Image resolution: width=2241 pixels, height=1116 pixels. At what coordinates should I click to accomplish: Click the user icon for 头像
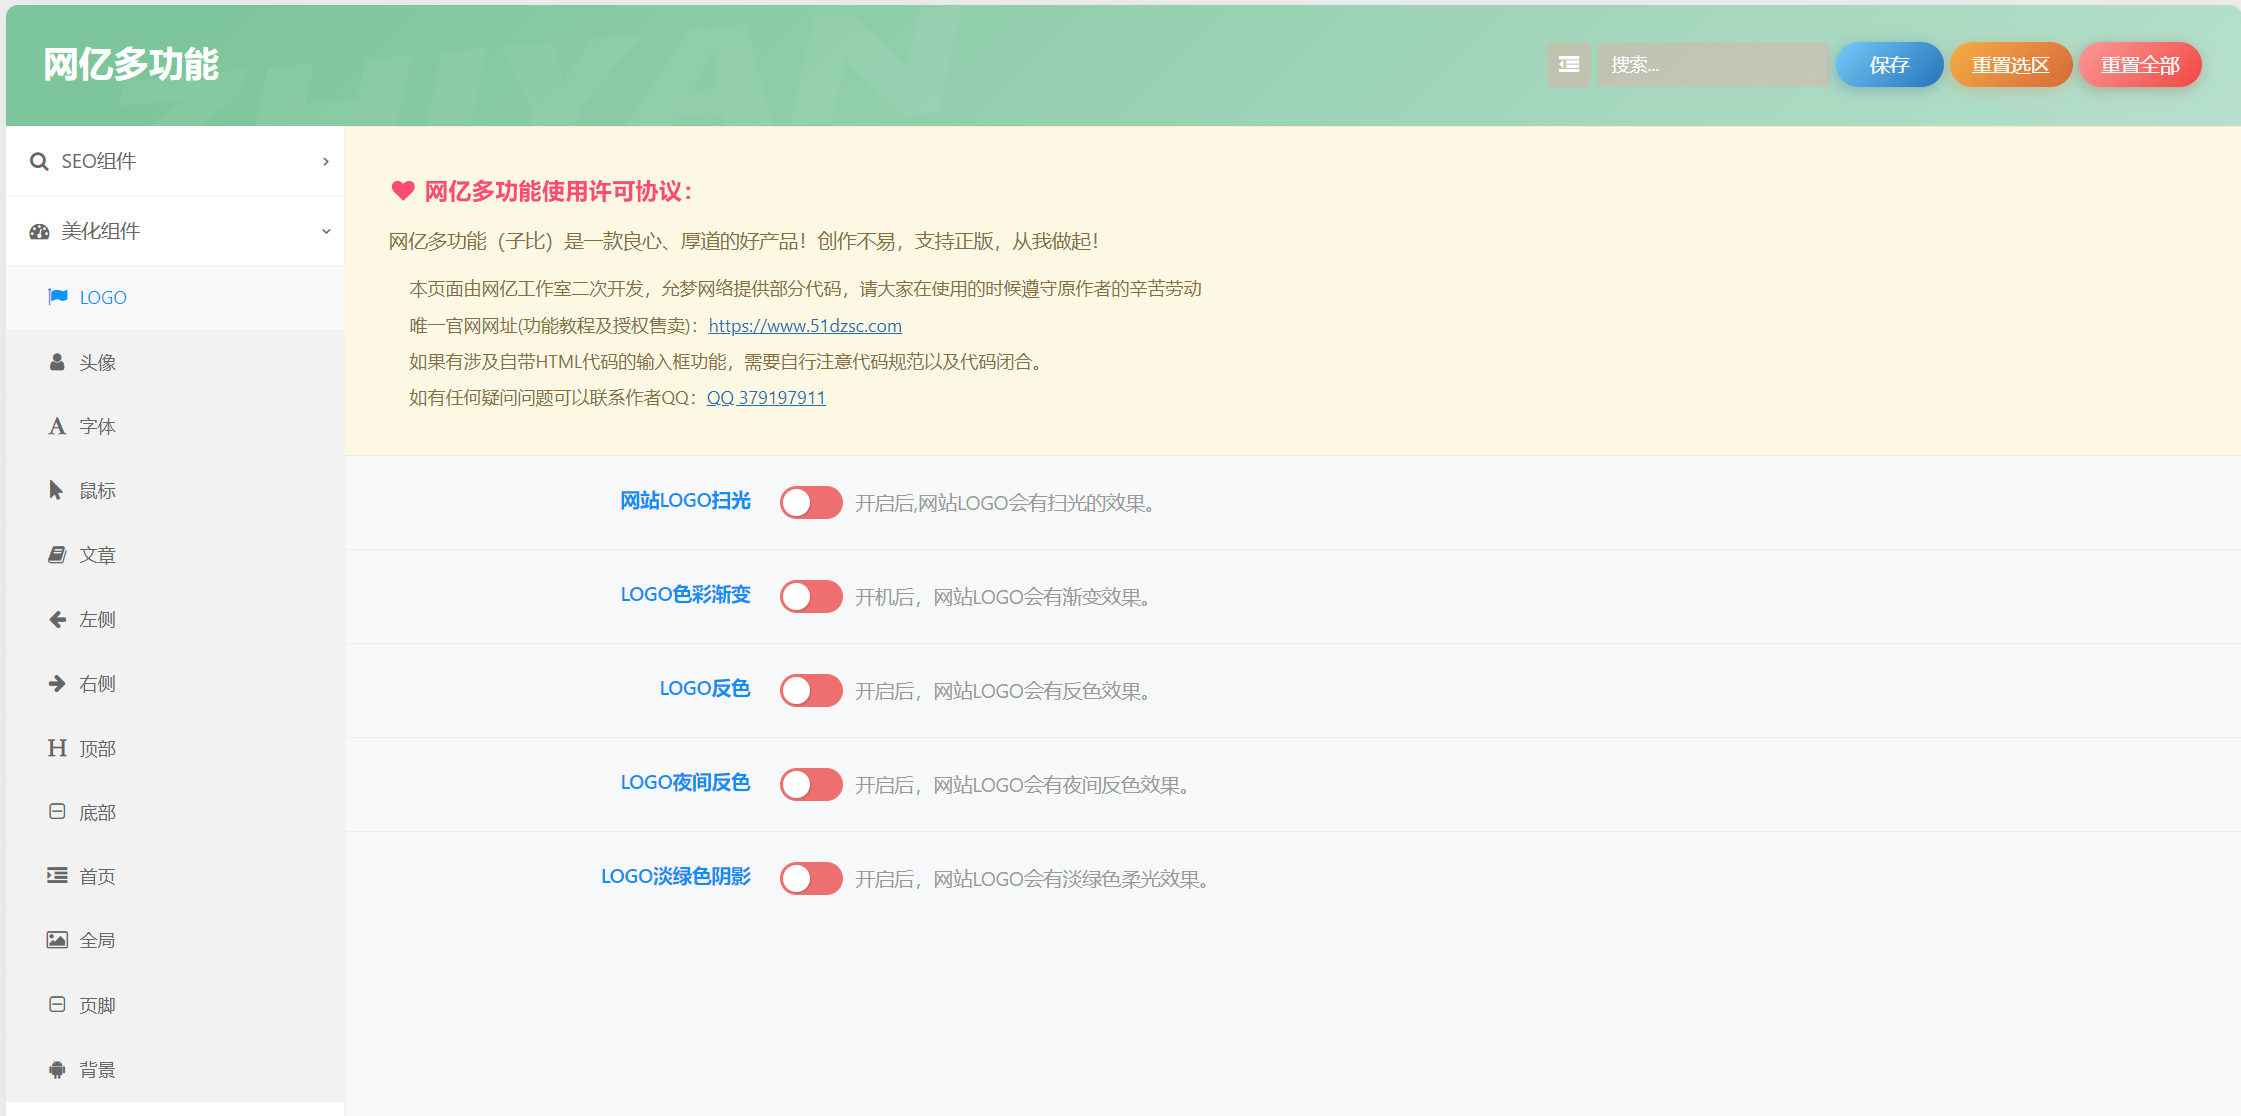(57, 362)
